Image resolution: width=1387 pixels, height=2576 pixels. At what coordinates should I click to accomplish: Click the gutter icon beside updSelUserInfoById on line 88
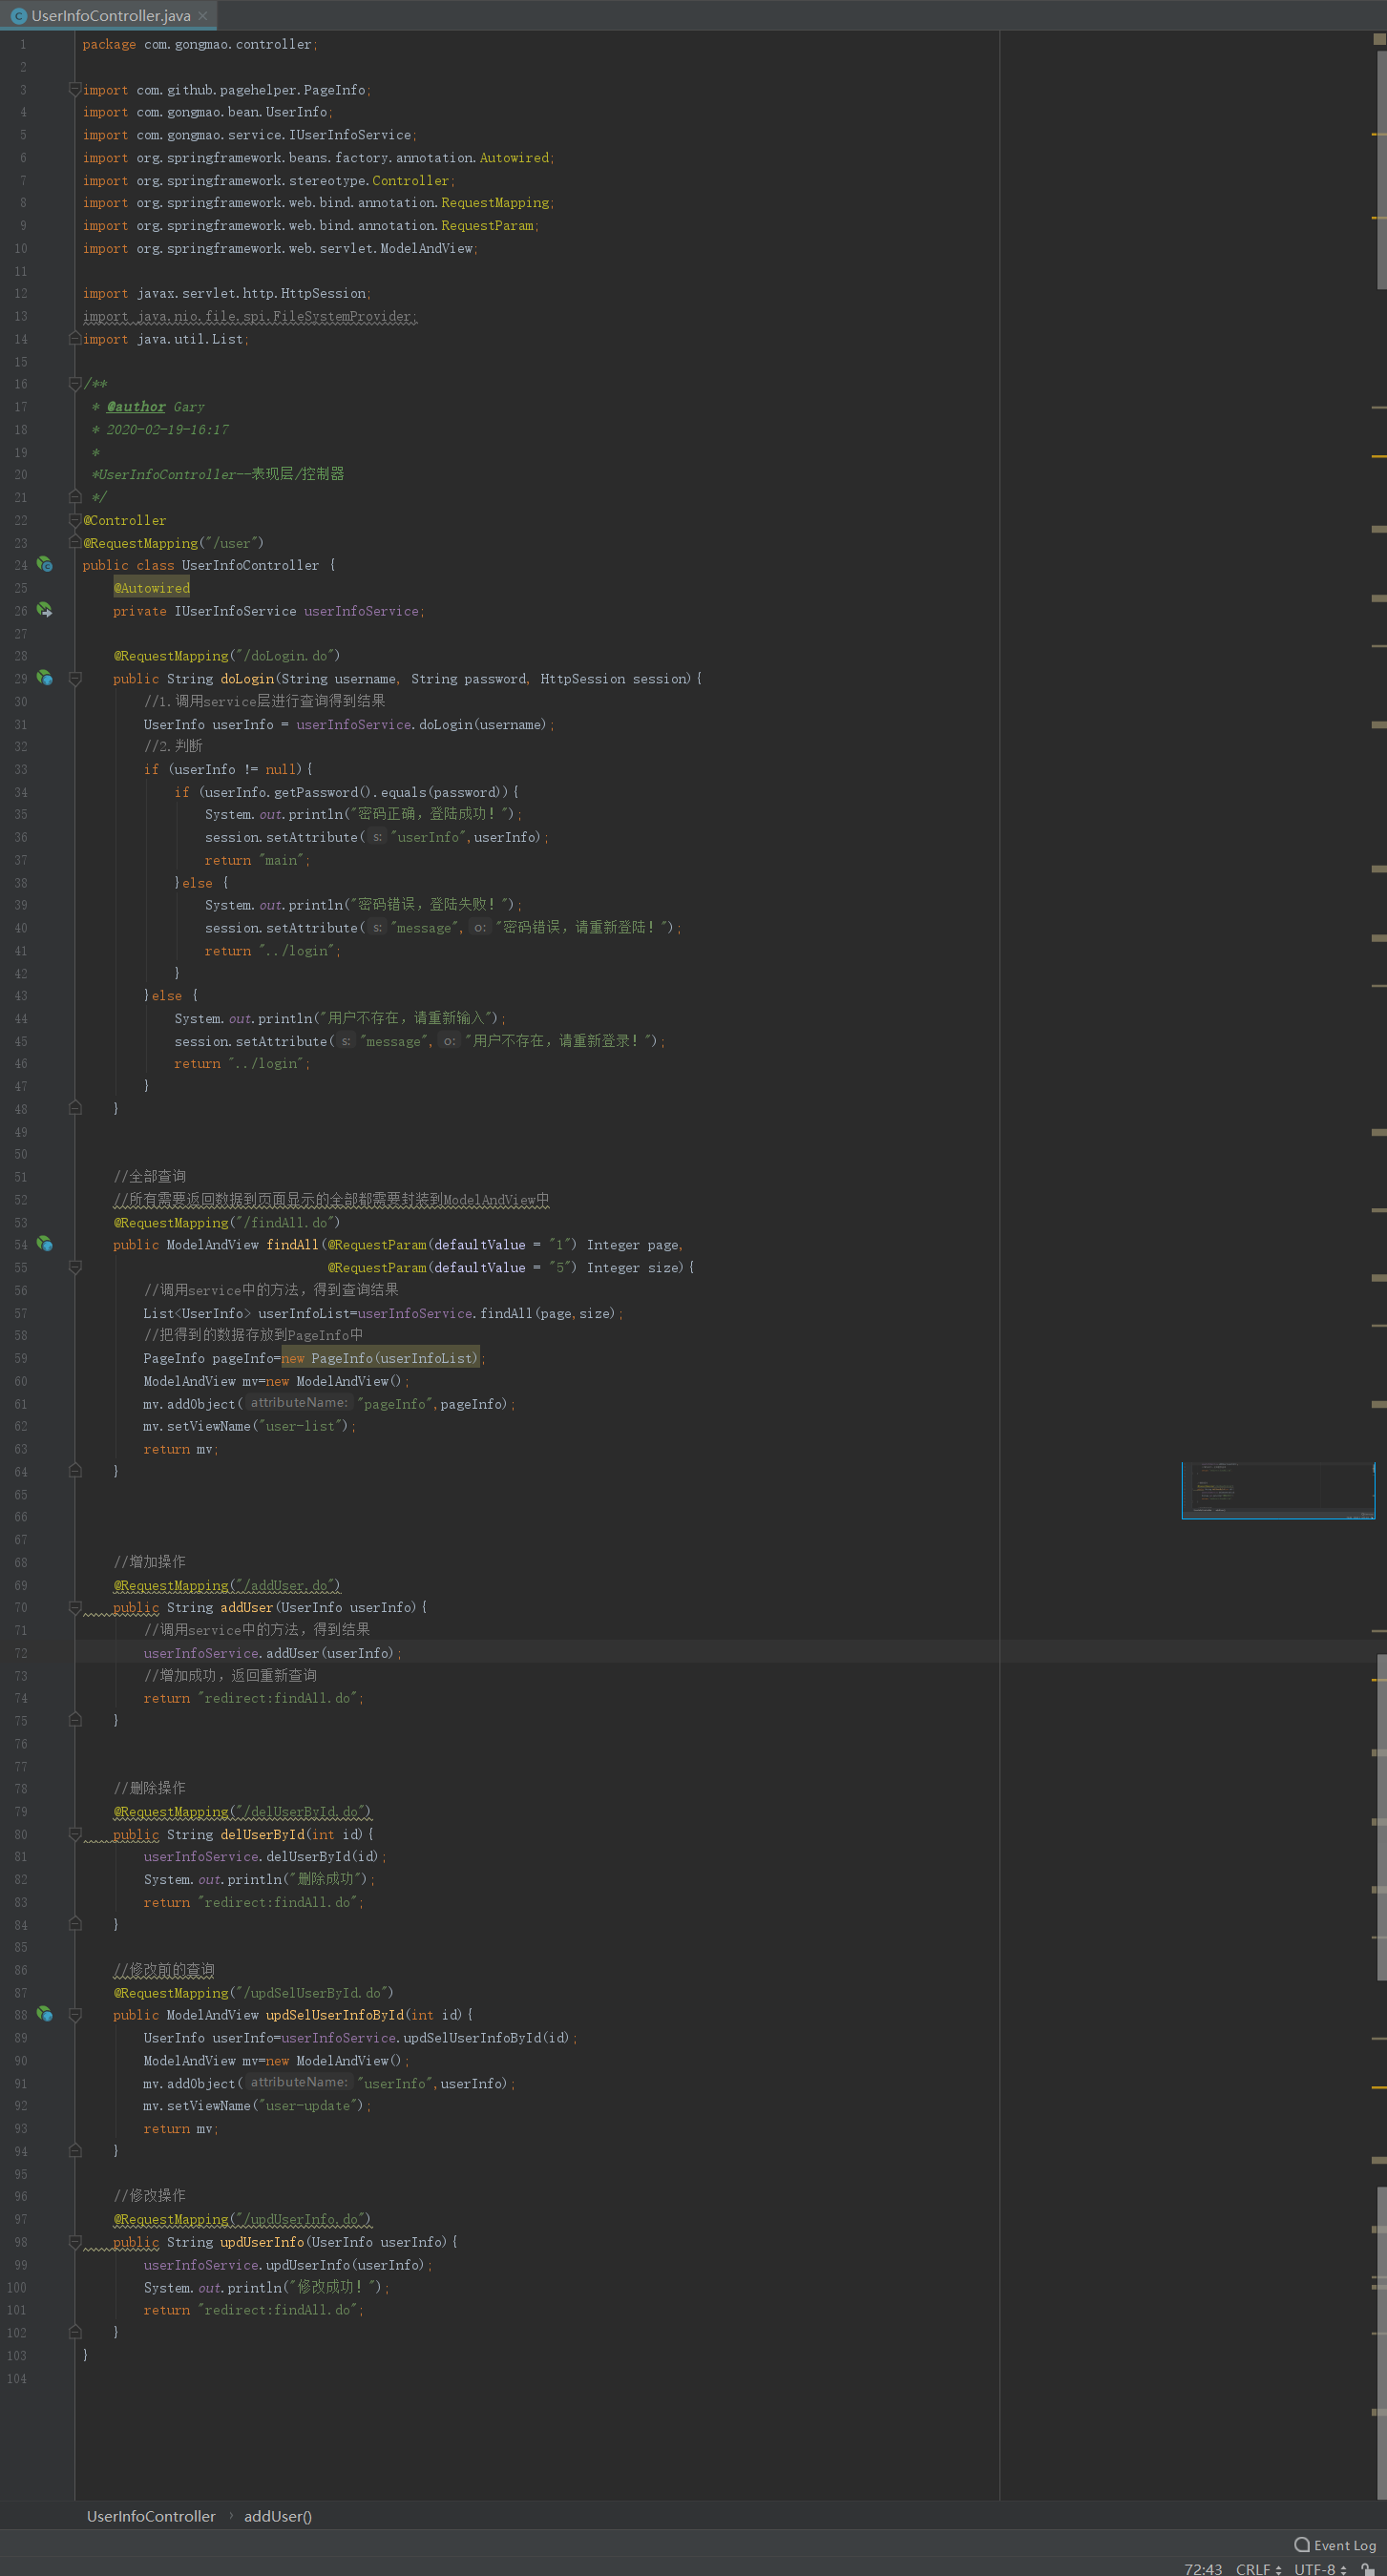tap(44, 2014)
